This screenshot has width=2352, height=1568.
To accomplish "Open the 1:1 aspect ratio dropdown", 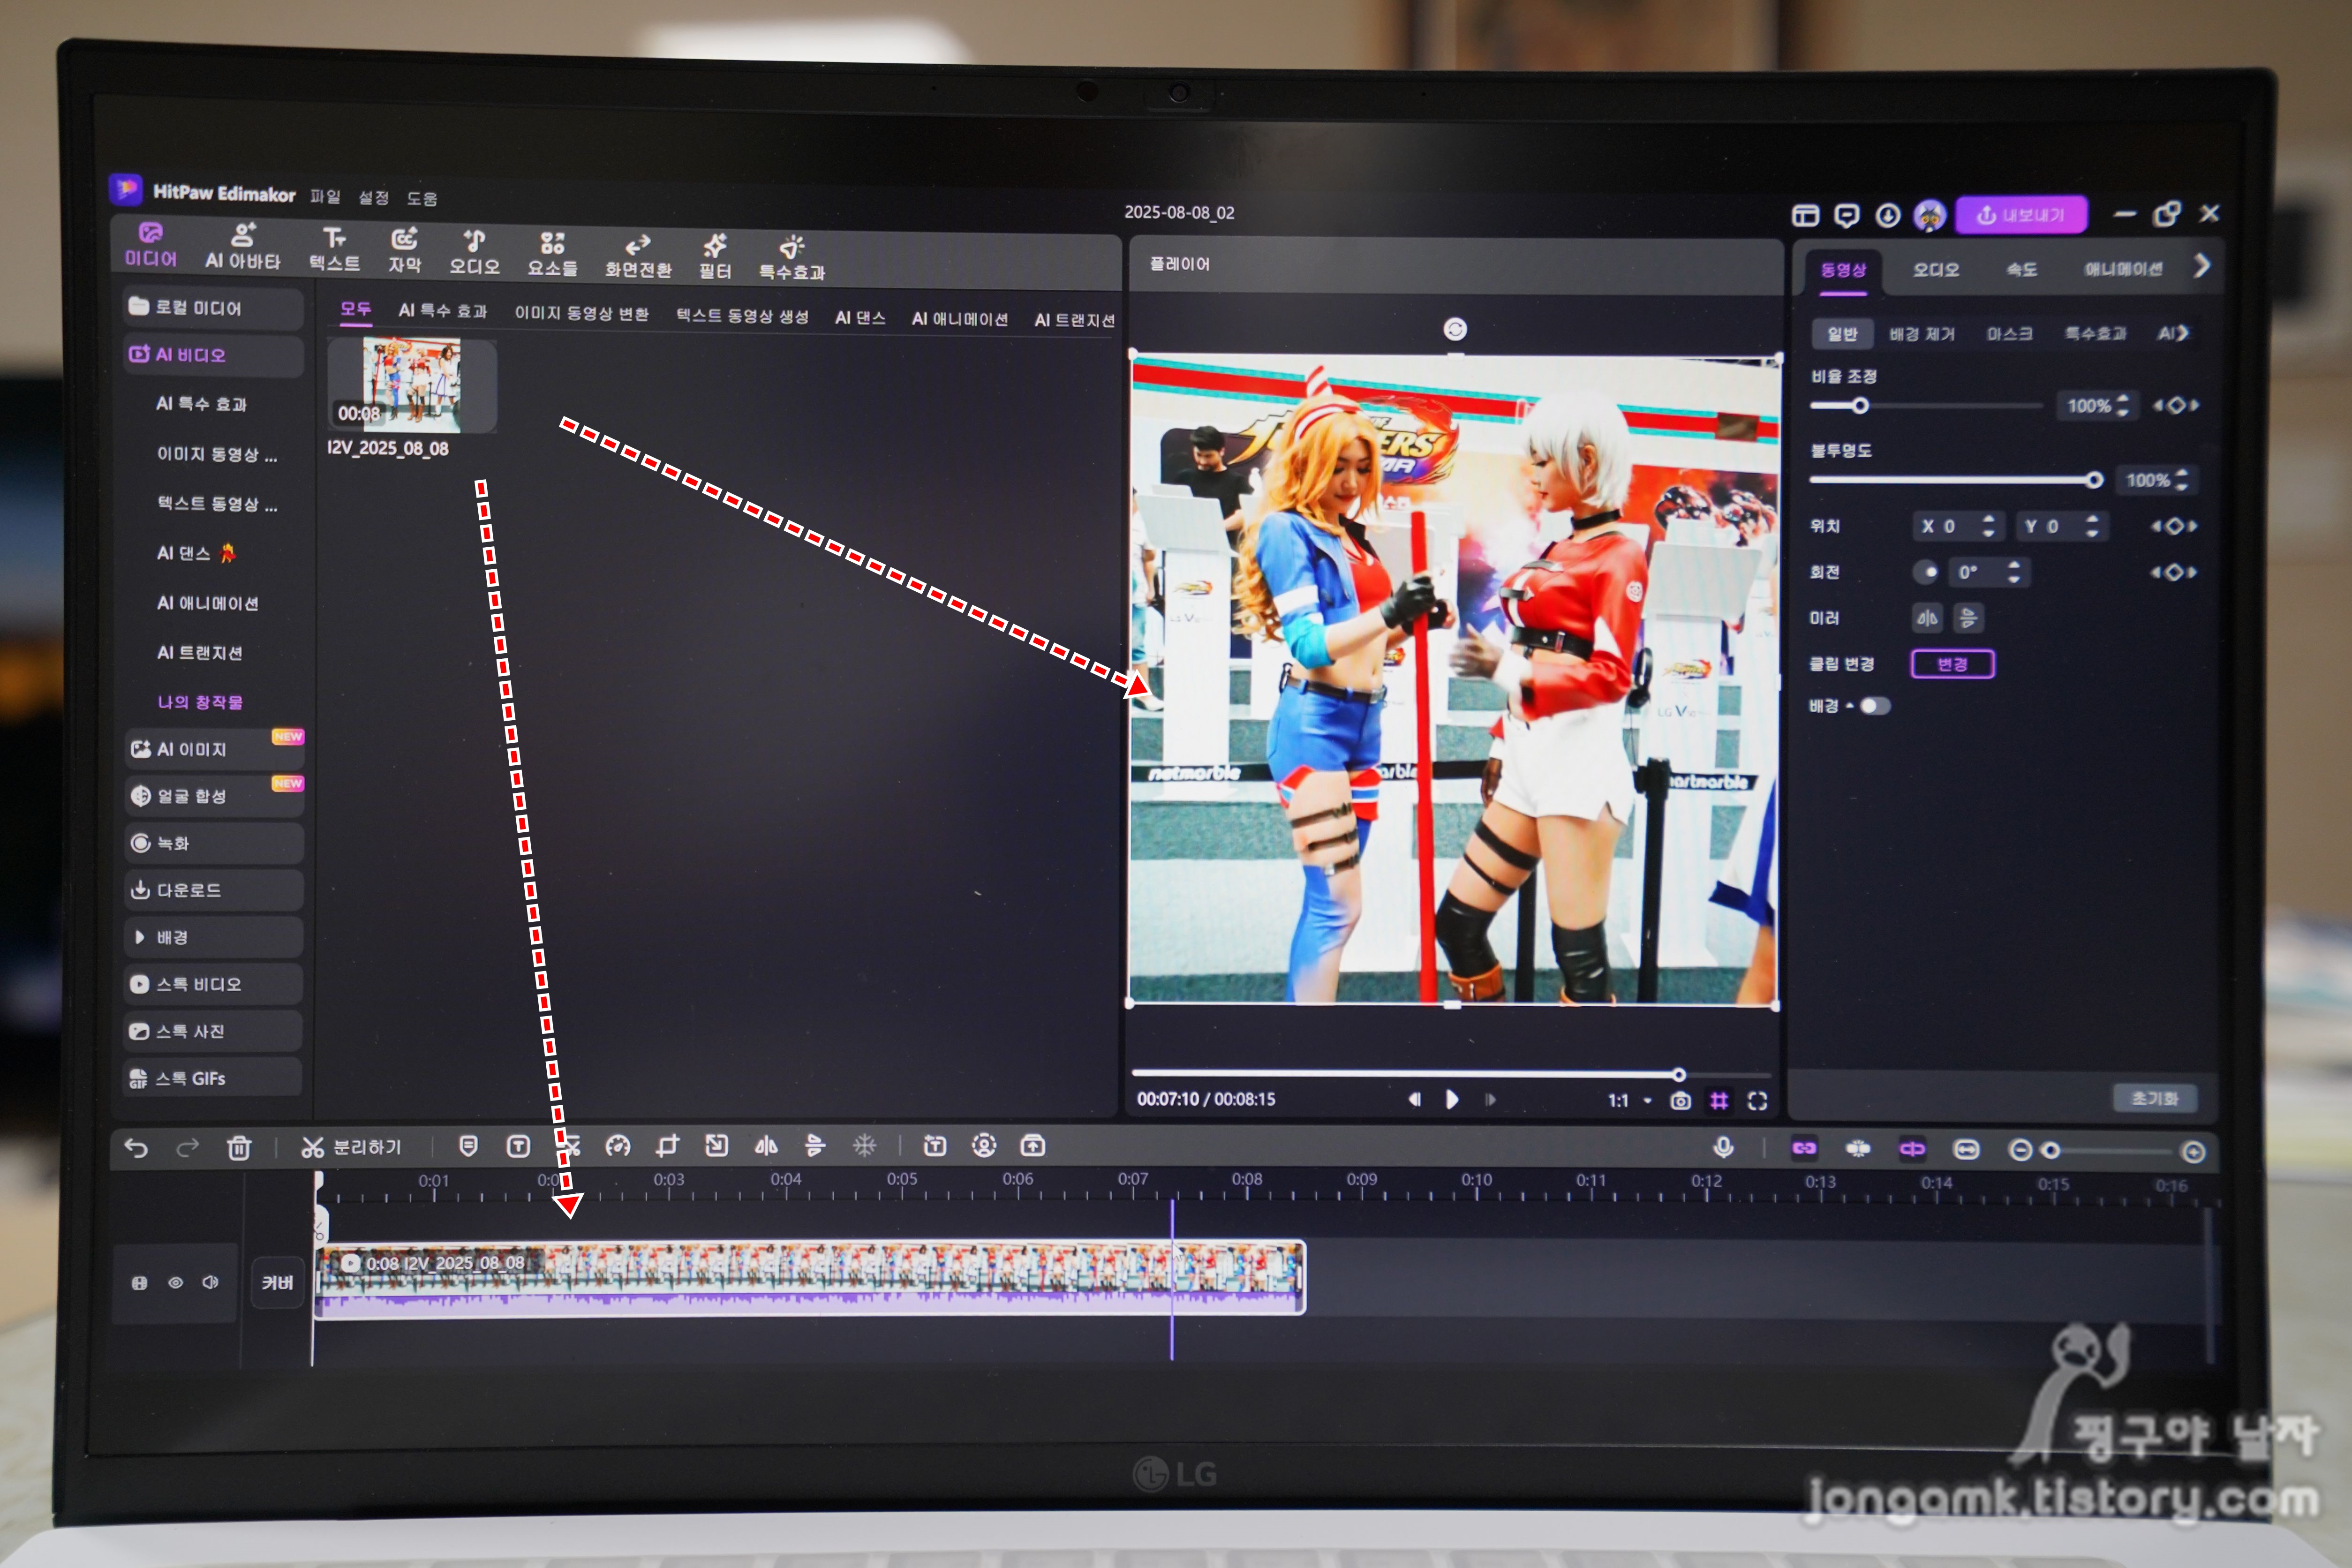I will point(1629,1101).
